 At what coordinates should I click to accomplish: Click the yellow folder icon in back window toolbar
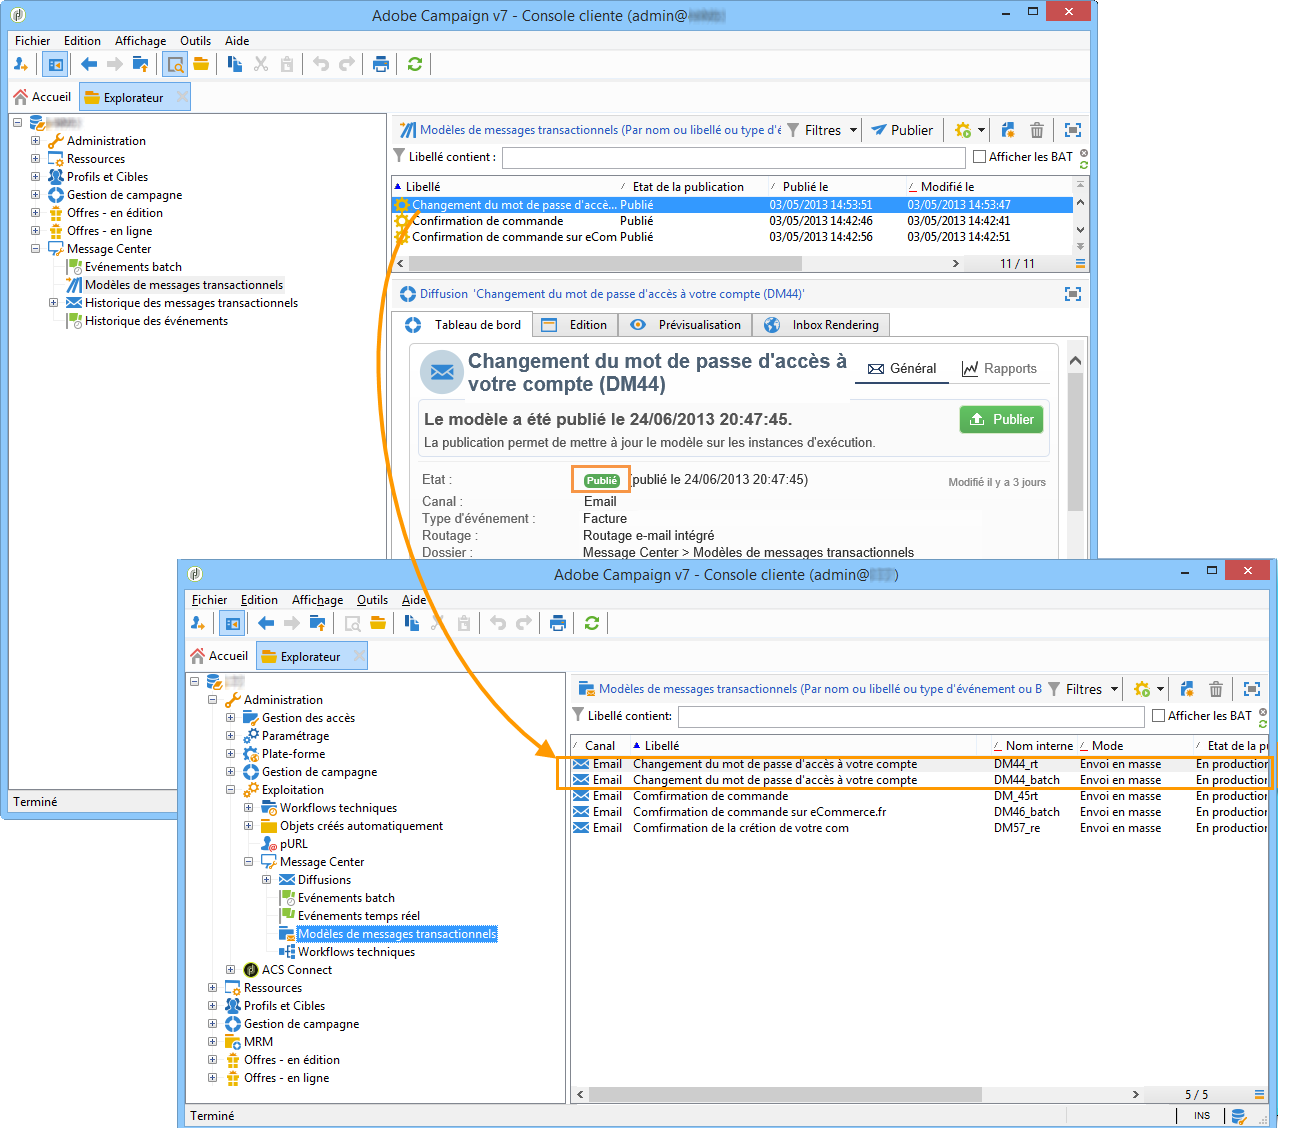coord(201,64)
